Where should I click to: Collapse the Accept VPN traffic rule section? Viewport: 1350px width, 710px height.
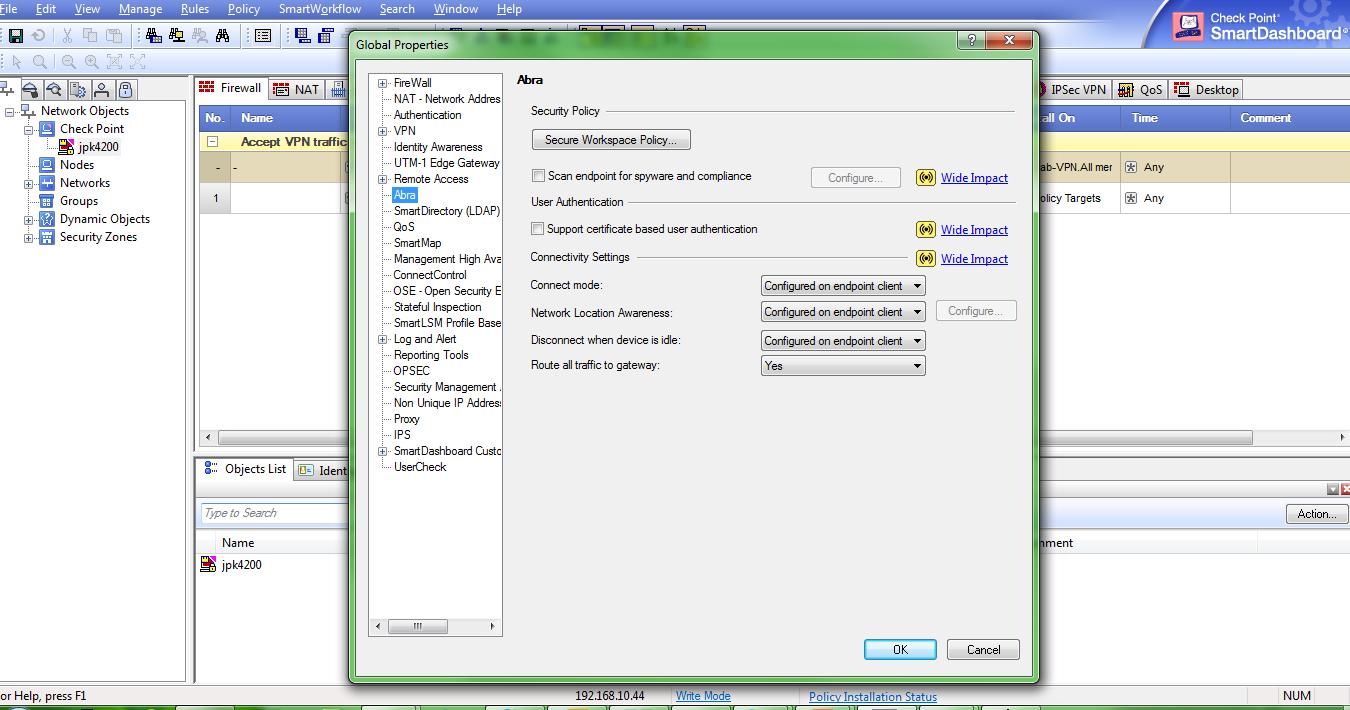[213, 142]
